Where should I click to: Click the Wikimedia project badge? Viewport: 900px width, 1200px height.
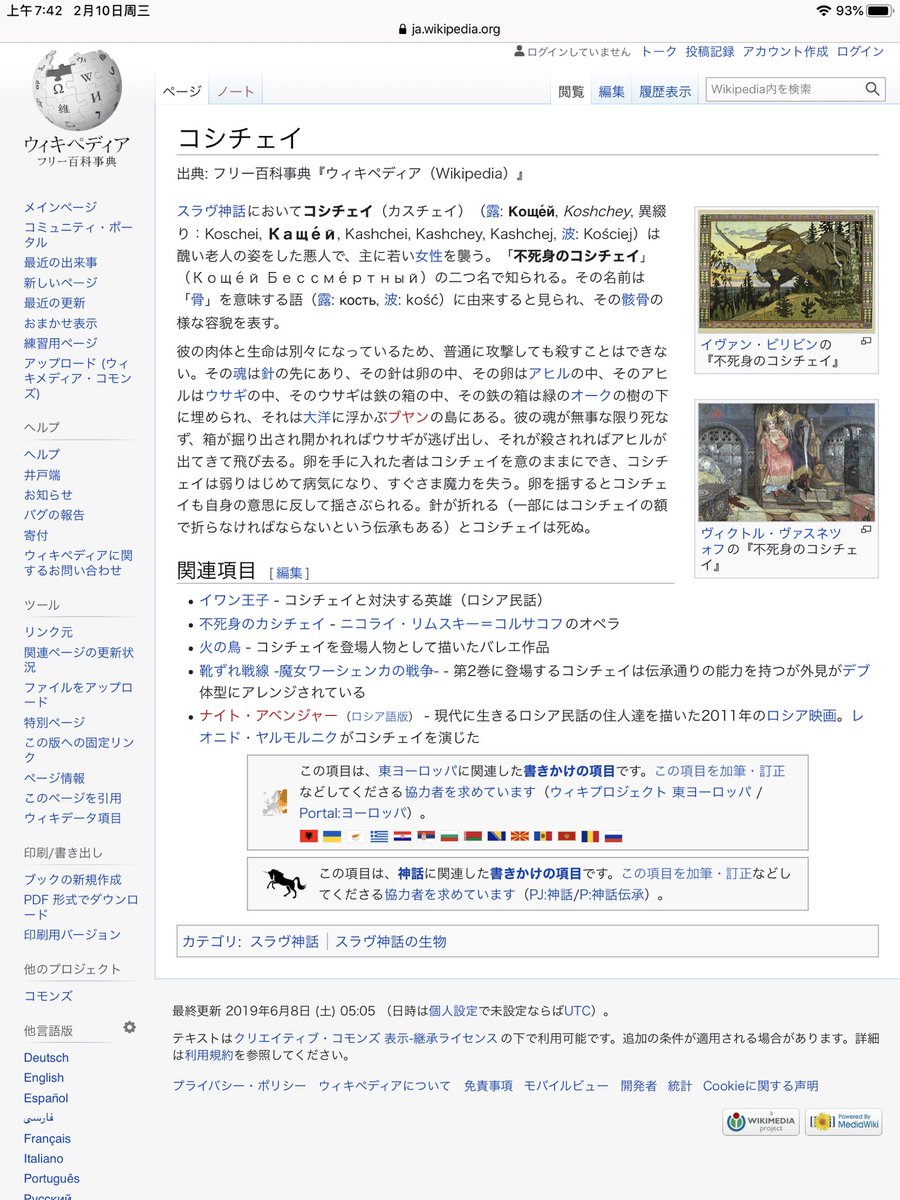(x=761, y=1123)
